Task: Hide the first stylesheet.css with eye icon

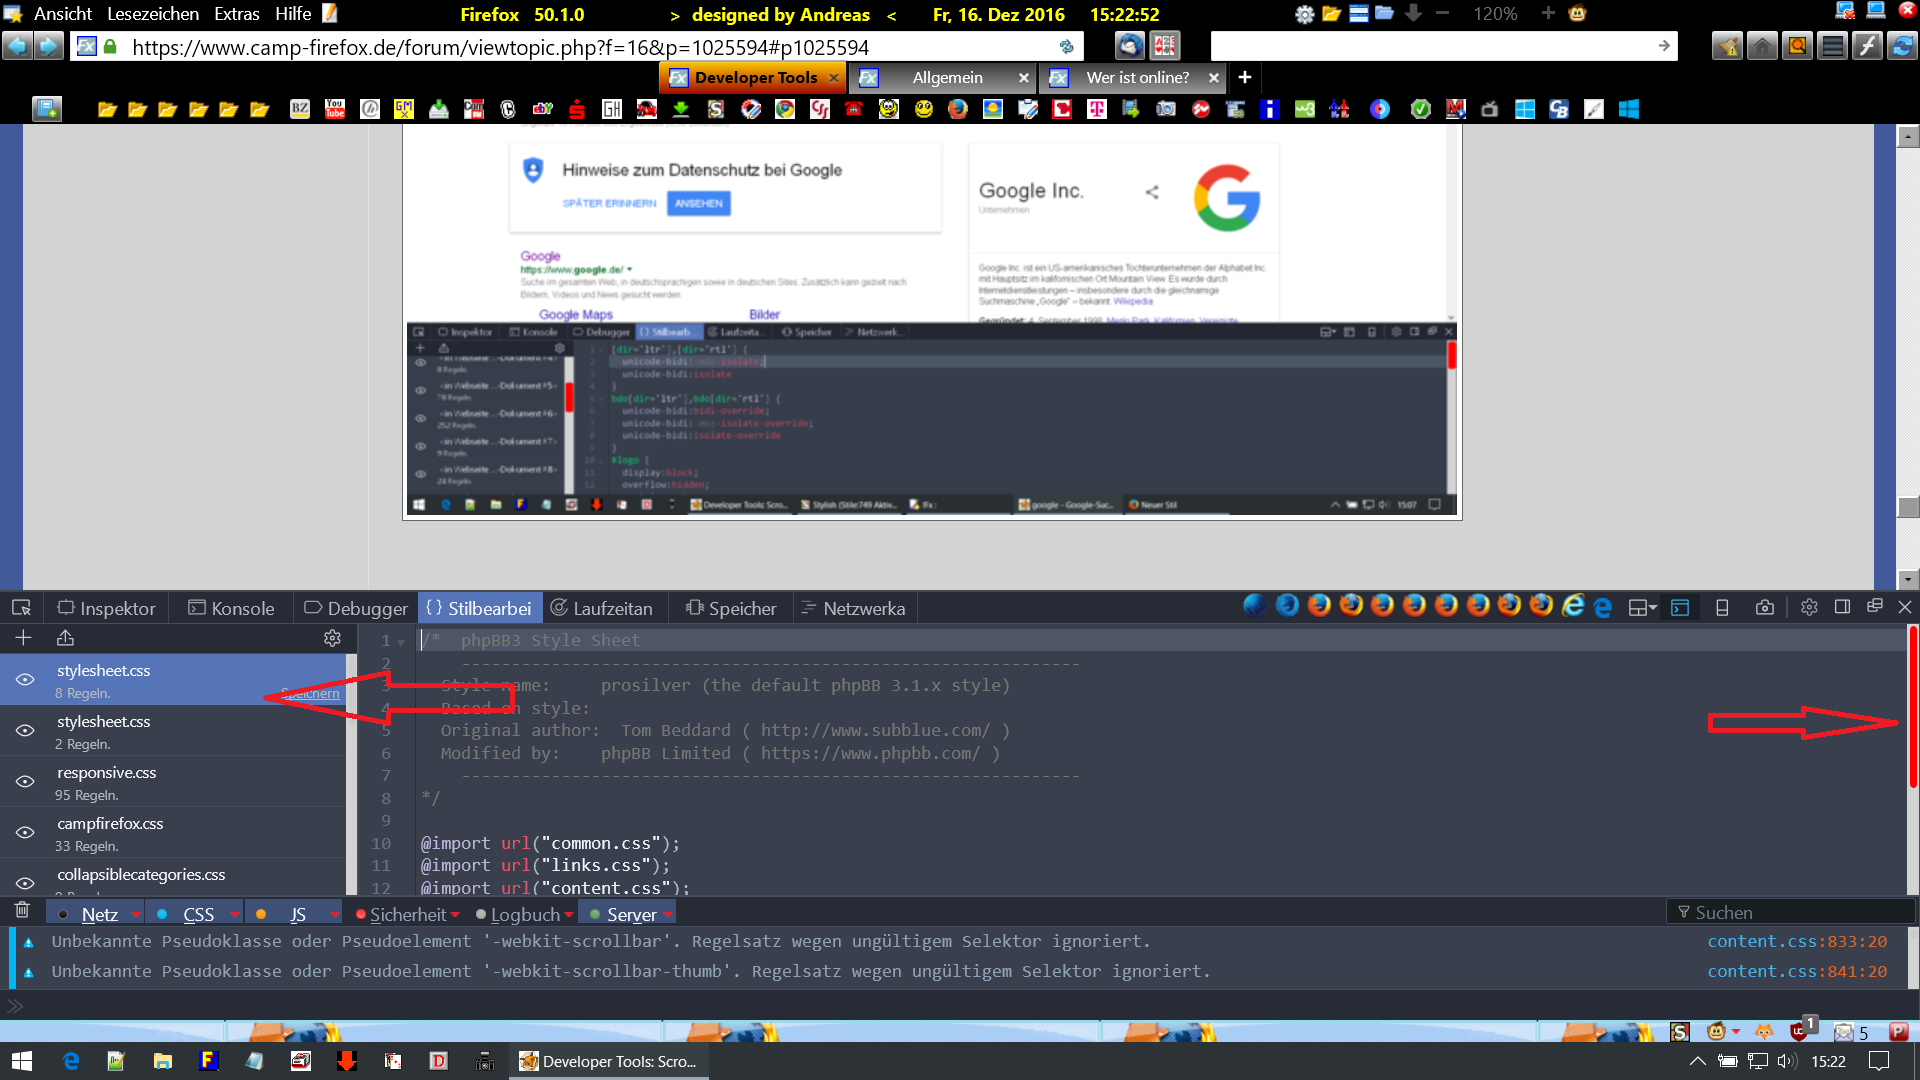Action: tap(25, 680)
